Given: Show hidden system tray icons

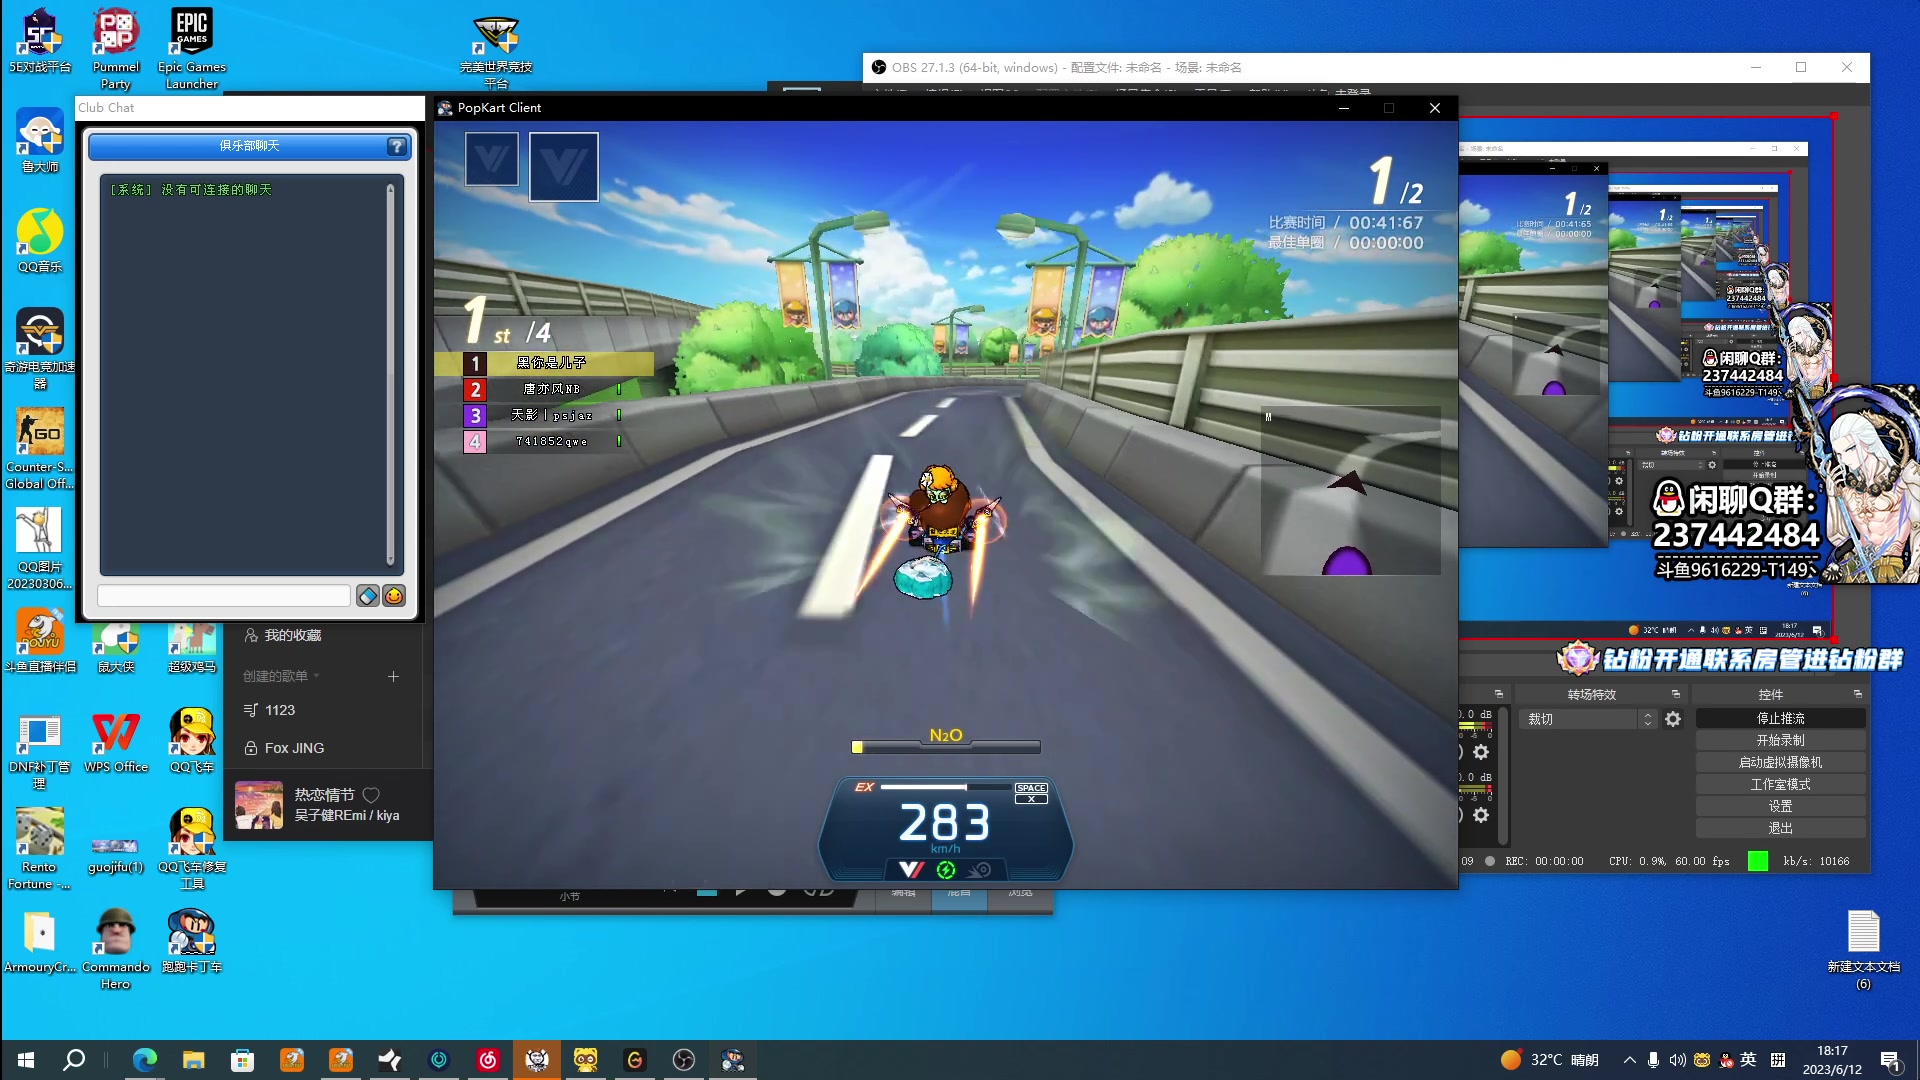Looking at the screenshot, I should [x=1630, y=1060].
